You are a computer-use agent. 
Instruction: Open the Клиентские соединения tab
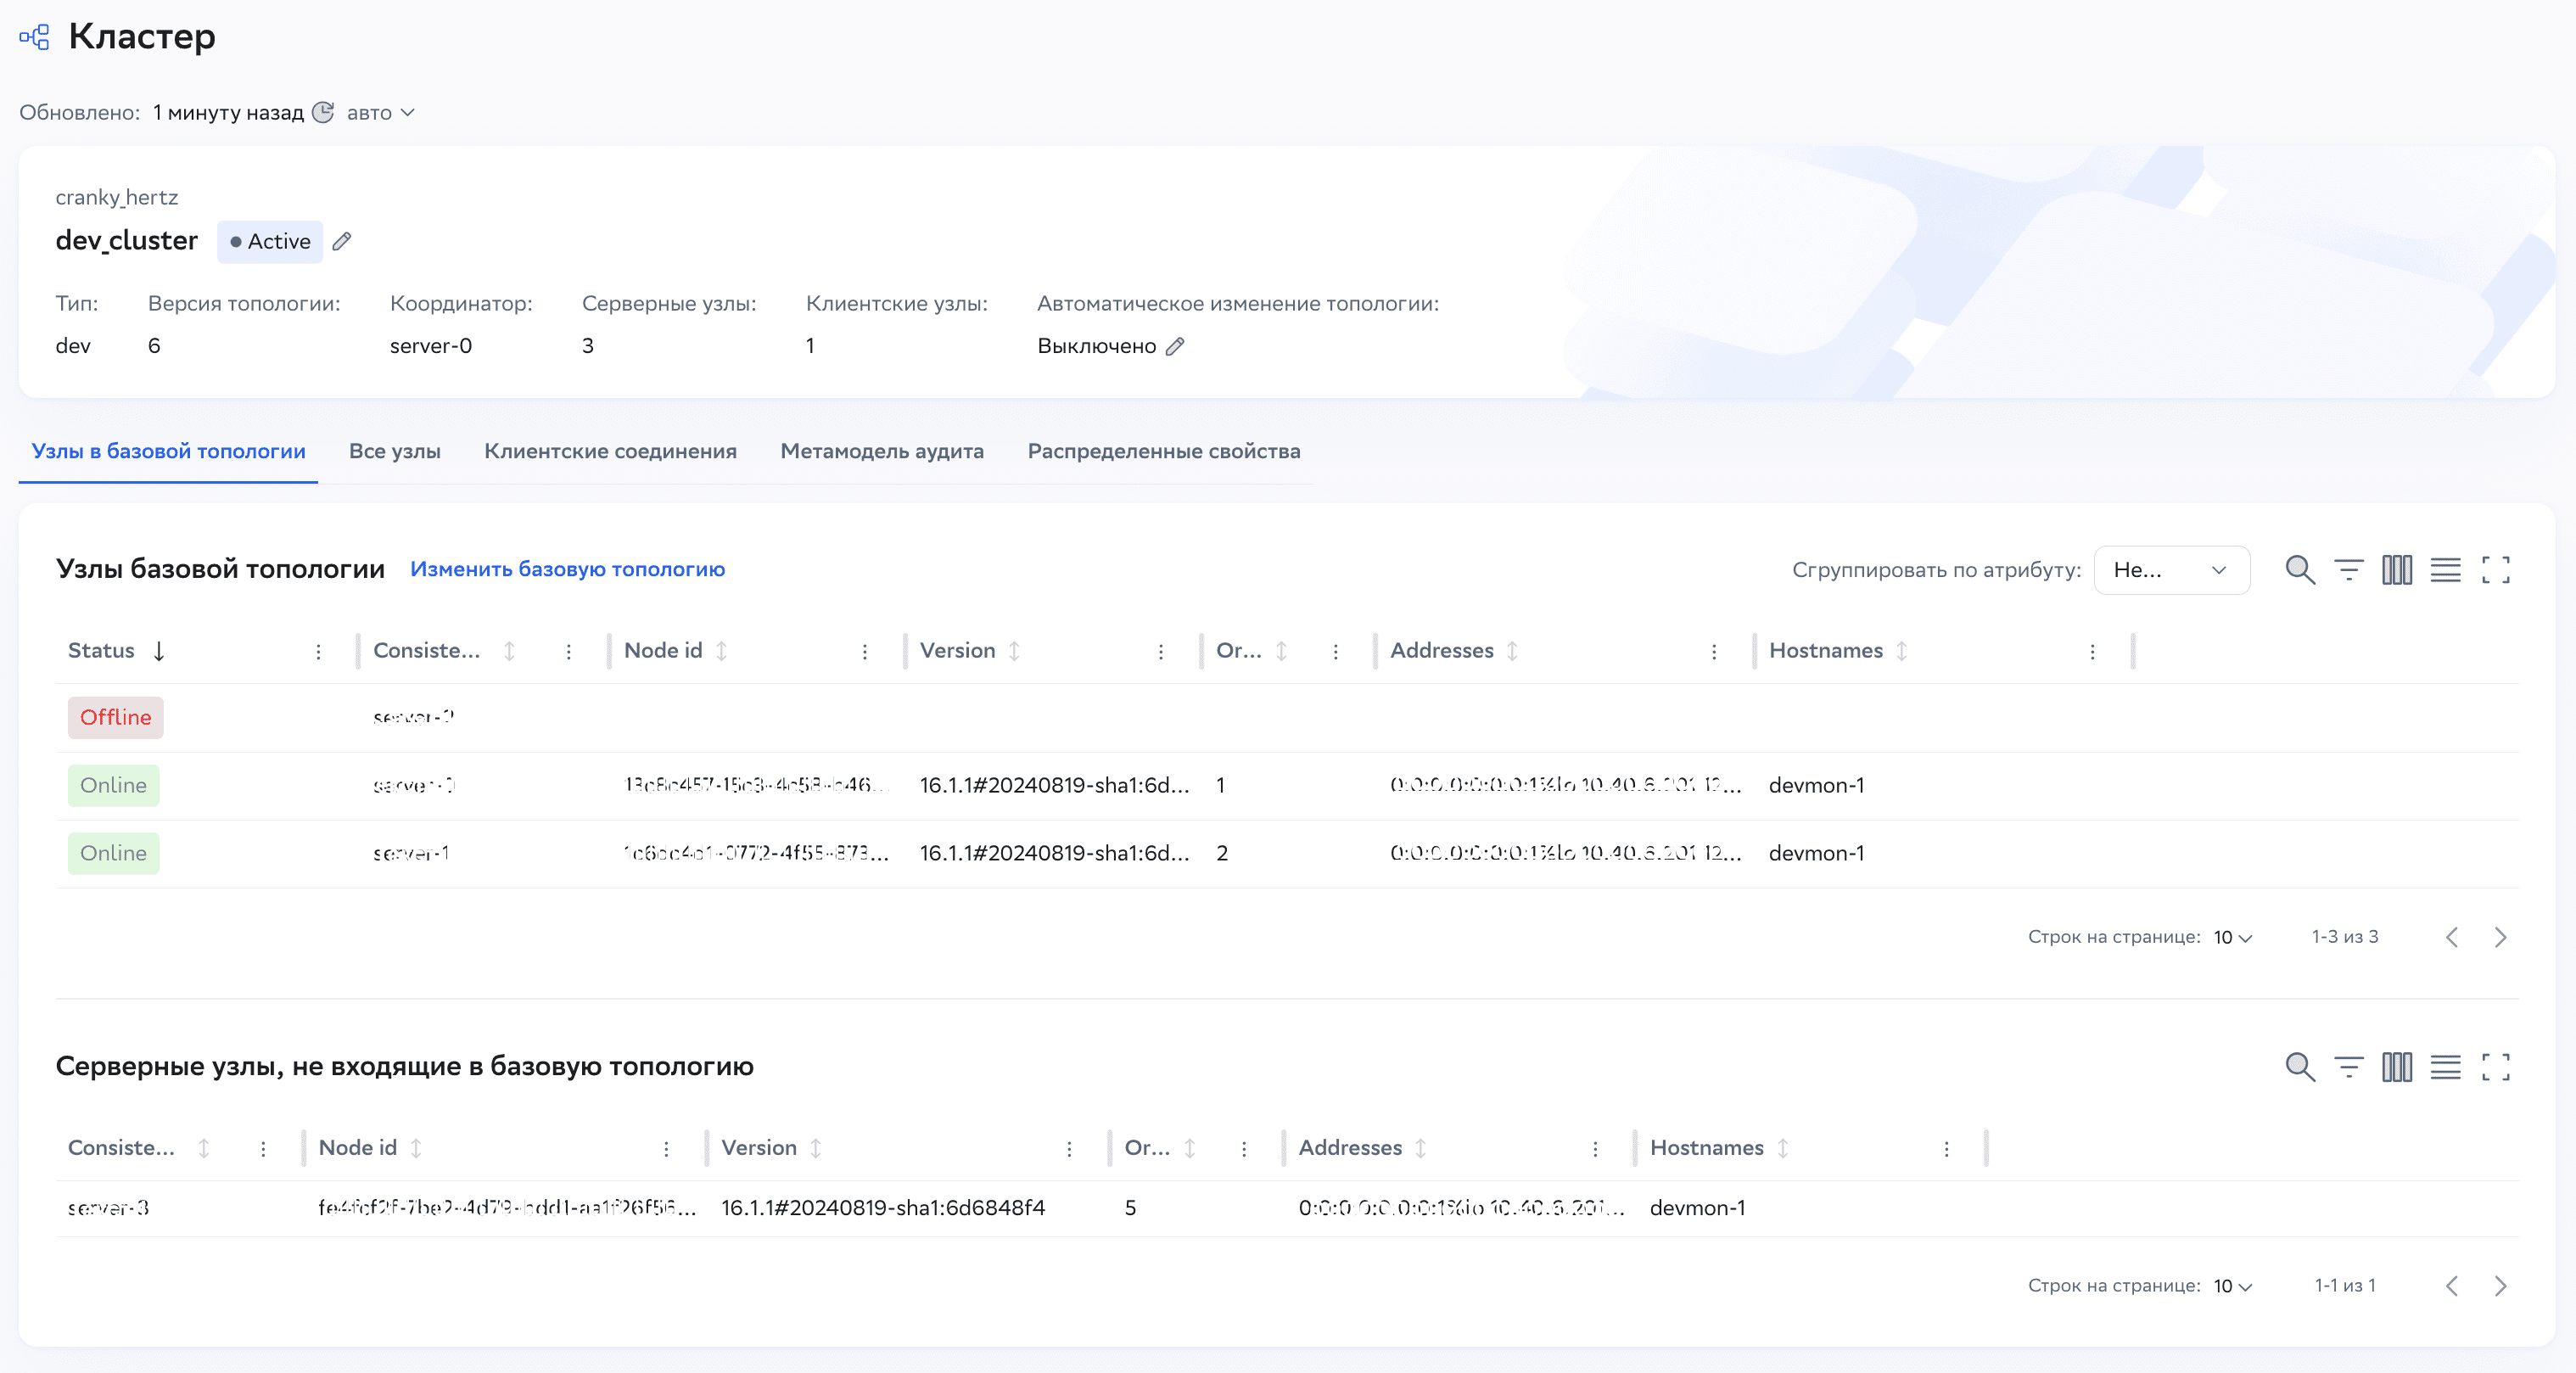(610, 451)
